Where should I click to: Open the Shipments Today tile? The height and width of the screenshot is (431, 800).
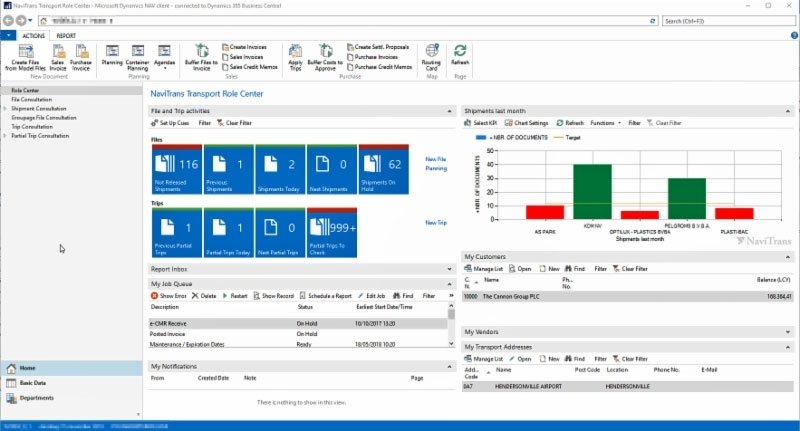tap(280, 169)
